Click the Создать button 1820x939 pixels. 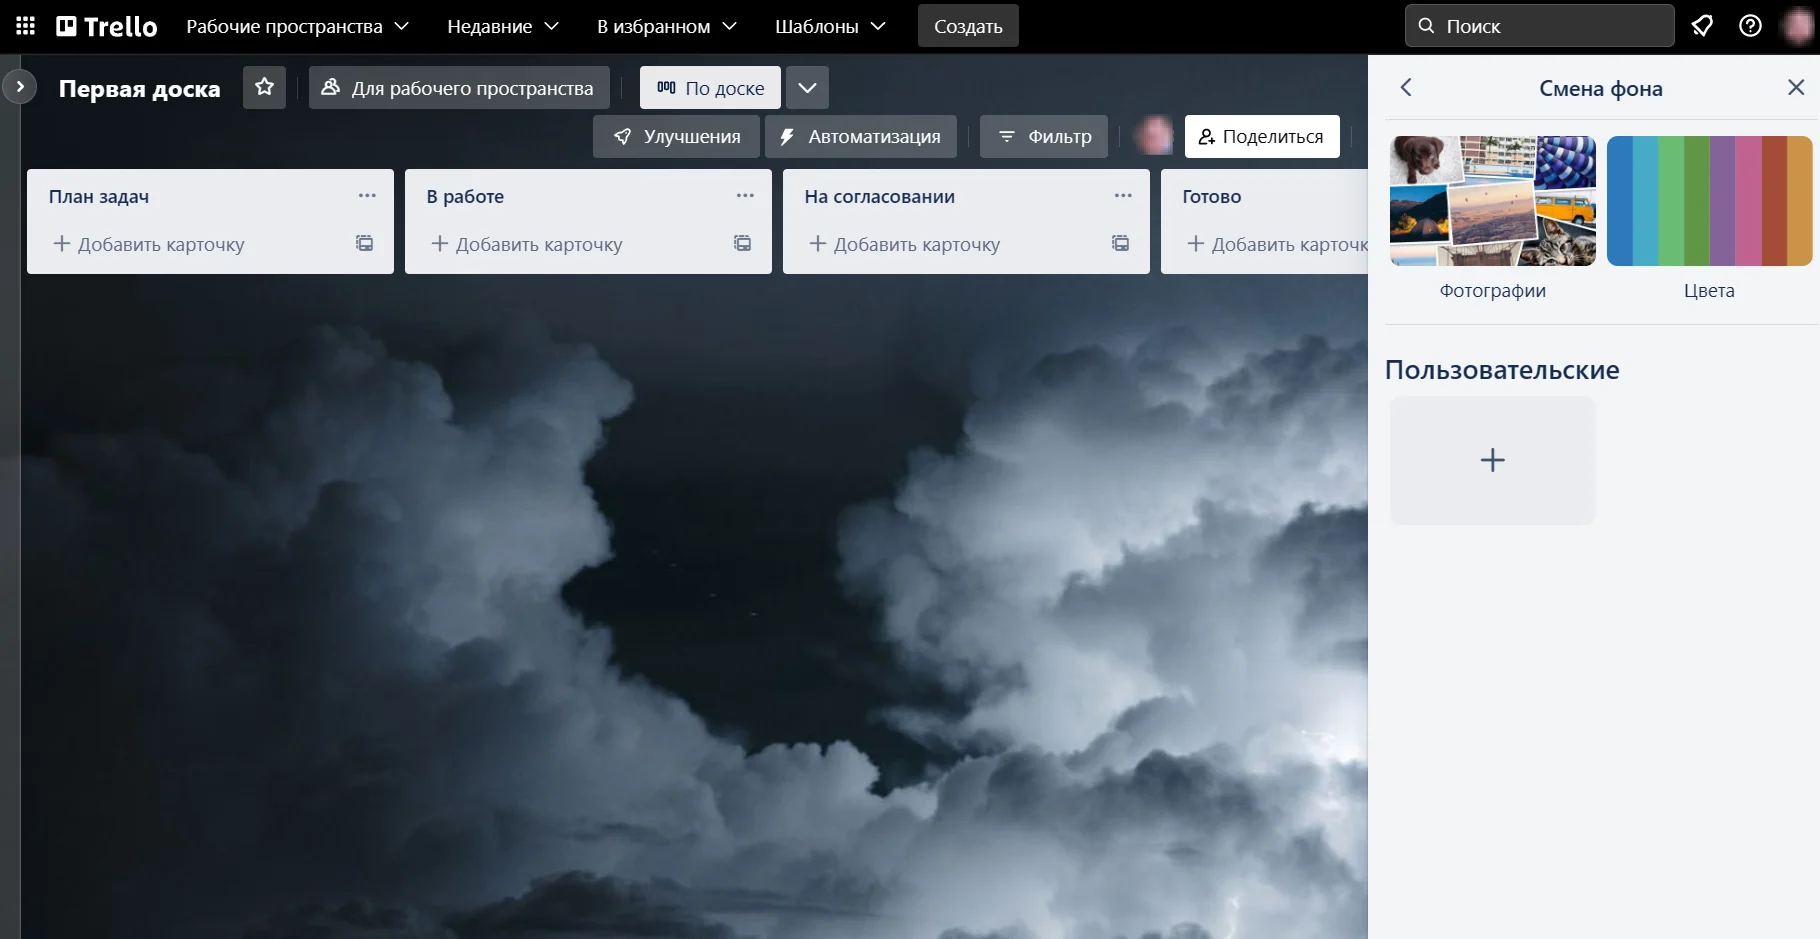968,26
